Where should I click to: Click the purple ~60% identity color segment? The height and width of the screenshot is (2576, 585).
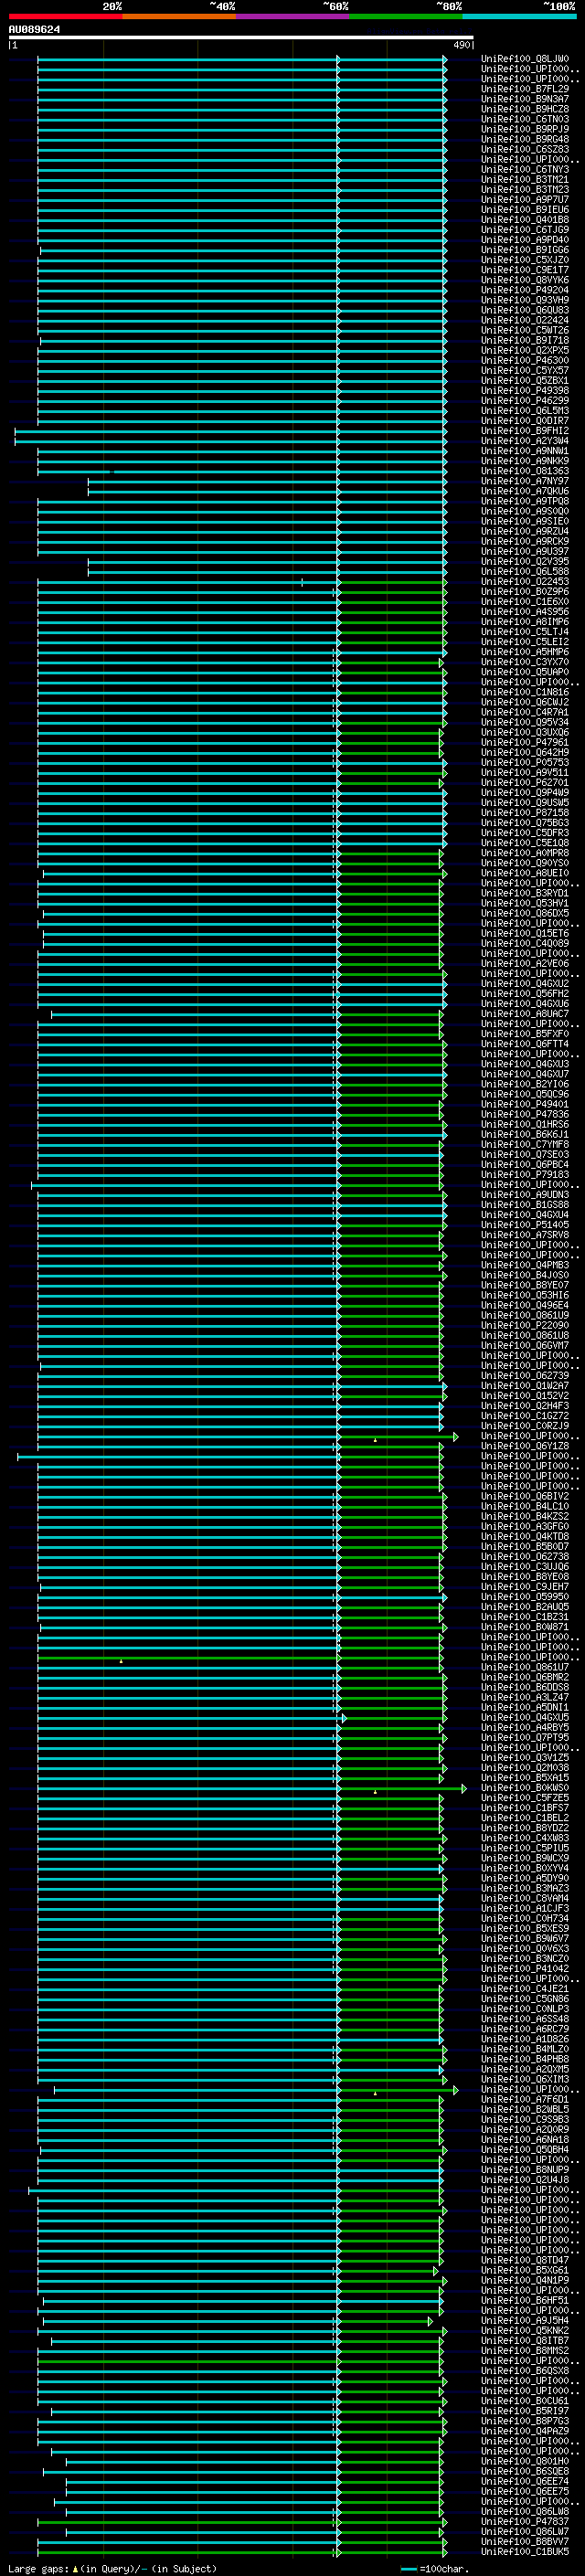(292, 16)
